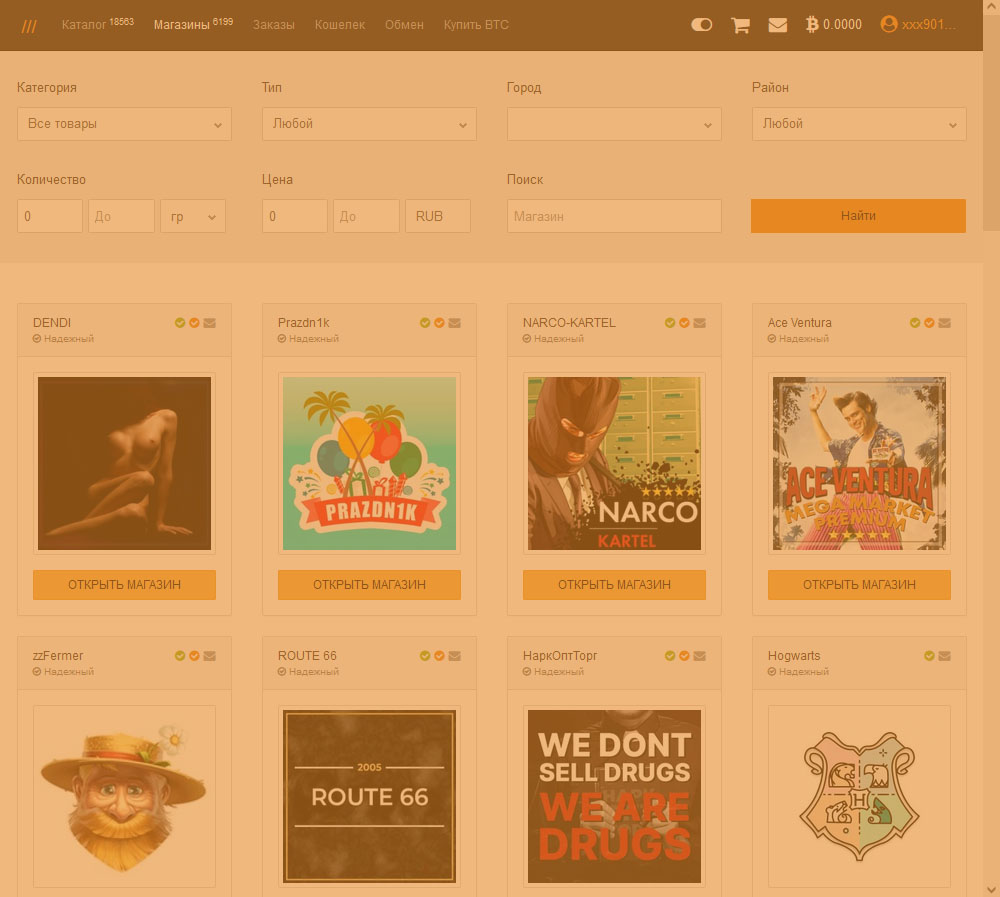Click ОТКРЫТЬ МАГАЗИН under DENDI

pos(124,584)
